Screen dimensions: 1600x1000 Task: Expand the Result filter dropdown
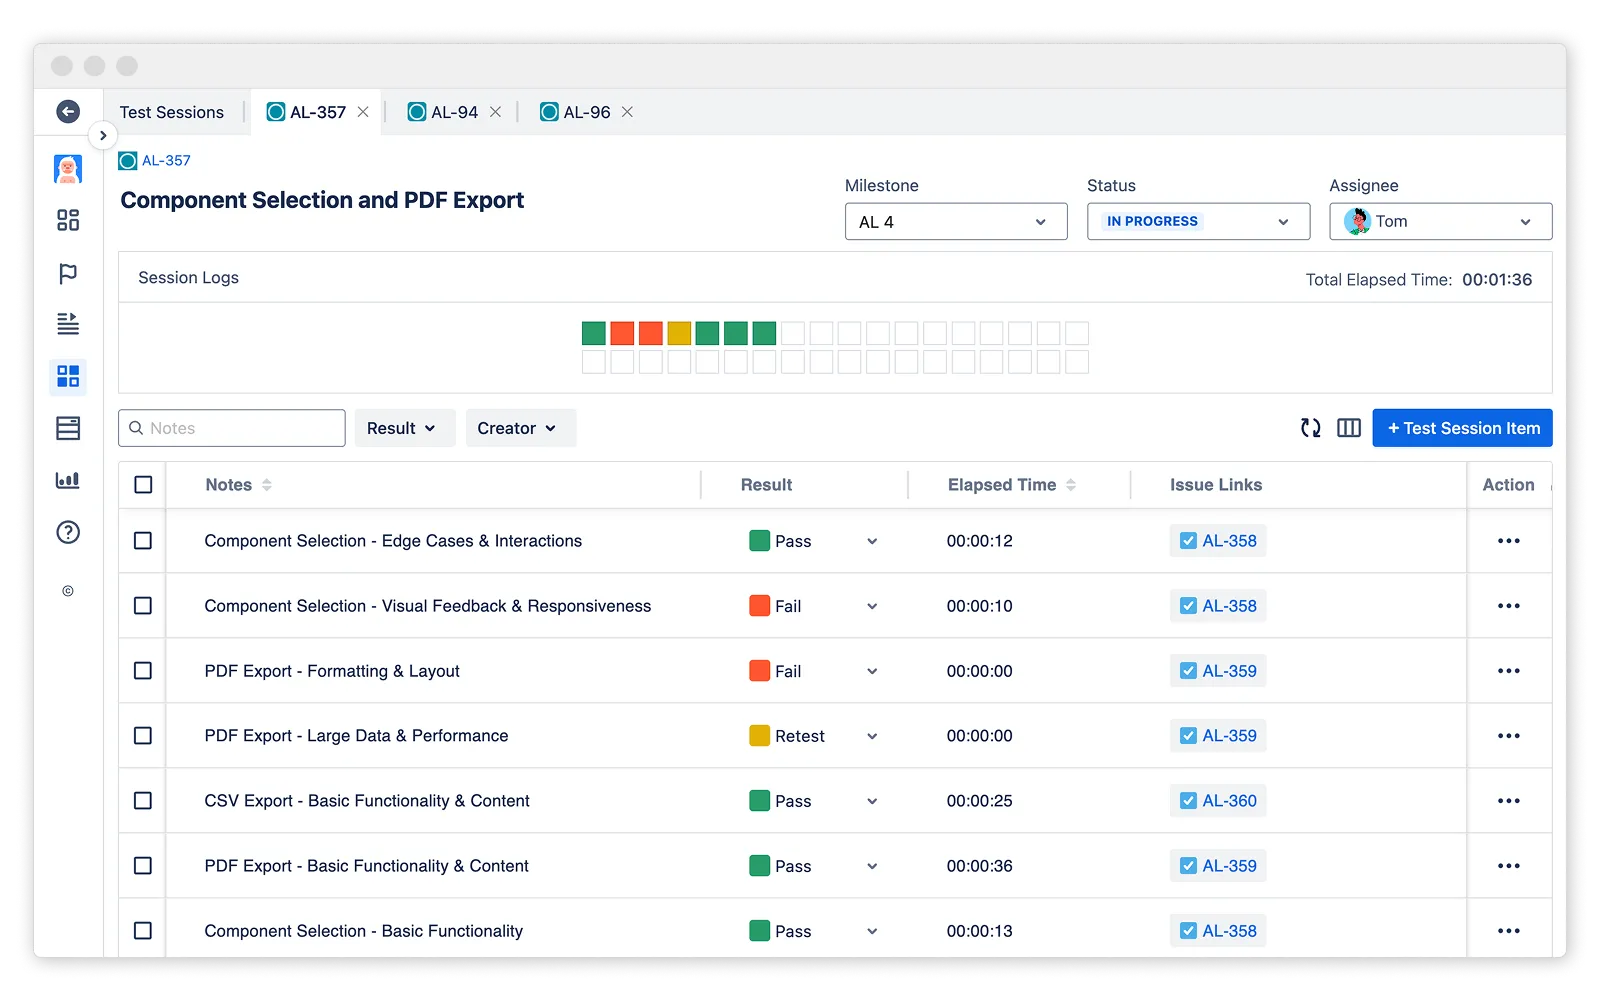tap(403, 428)
